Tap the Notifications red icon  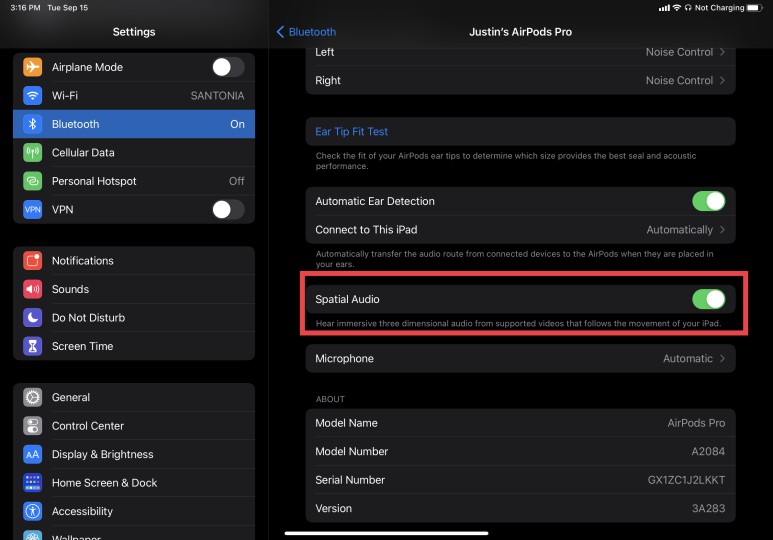pos(33,260)
